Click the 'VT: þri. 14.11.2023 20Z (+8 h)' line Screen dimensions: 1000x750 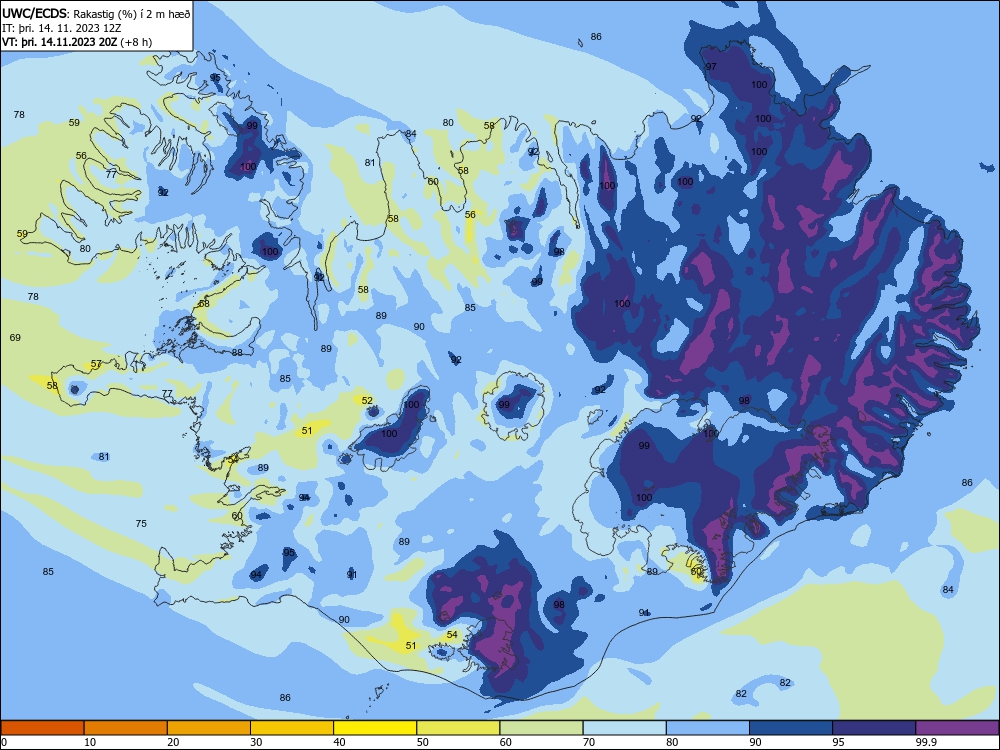click(x=77, y=42)
